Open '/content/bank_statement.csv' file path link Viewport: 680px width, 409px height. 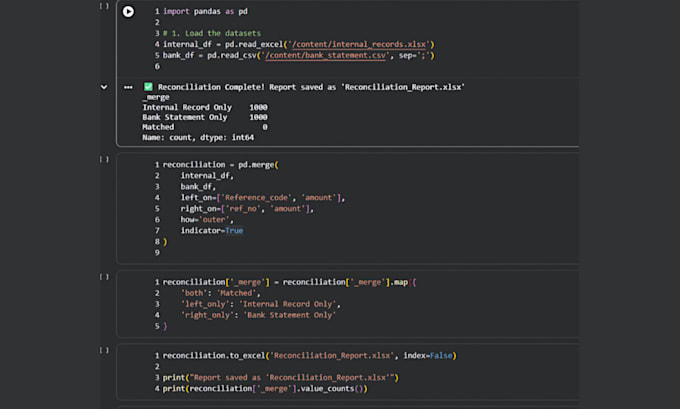tap(325, 55)
